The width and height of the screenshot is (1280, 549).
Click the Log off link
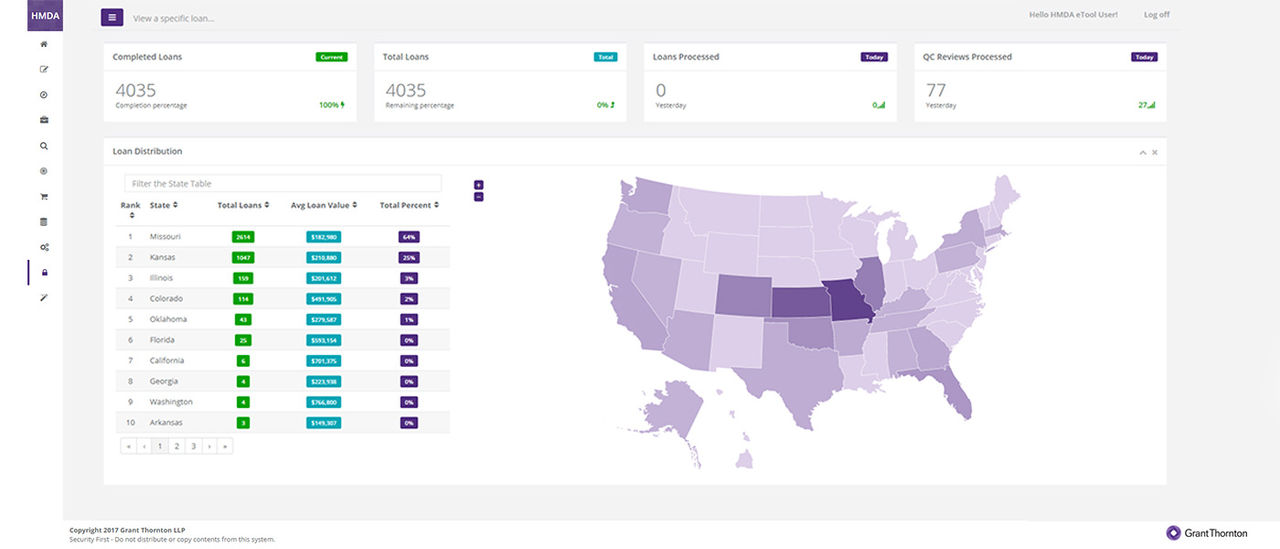1156,15
